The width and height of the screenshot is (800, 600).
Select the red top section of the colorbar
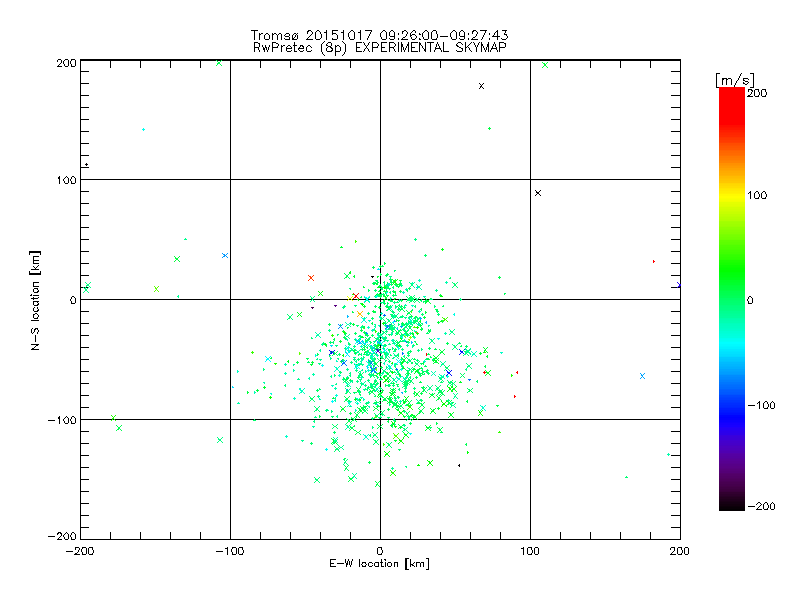[732, 105]
